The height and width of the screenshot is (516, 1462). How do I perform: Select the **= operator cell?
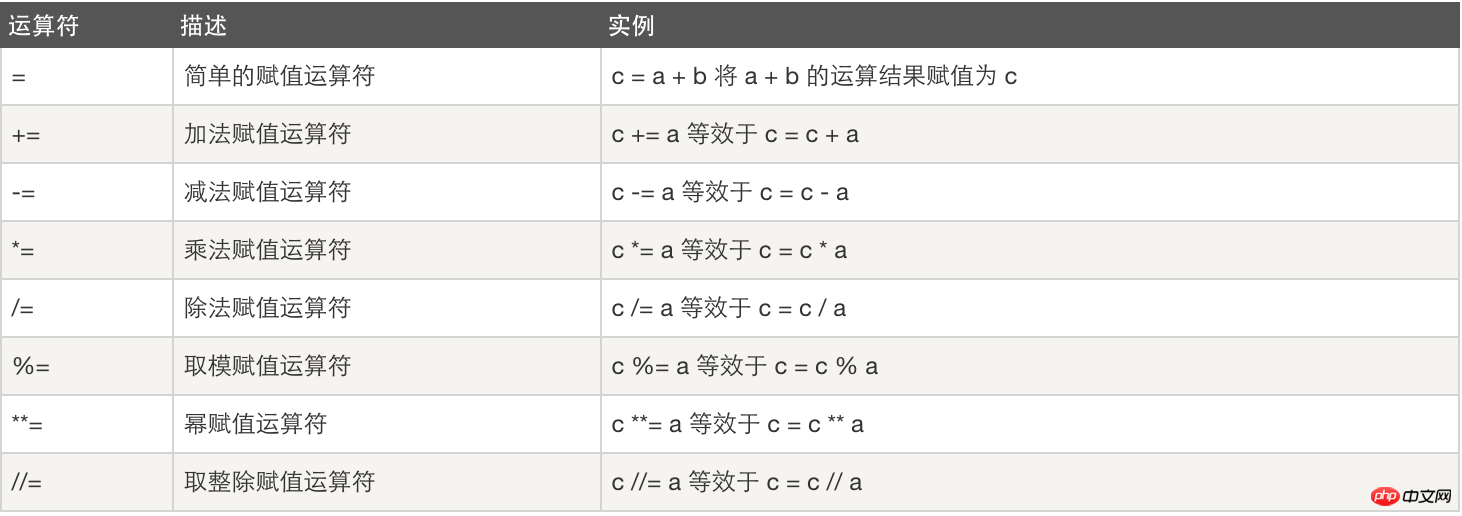pyautogui.click(x=87, y=425)
